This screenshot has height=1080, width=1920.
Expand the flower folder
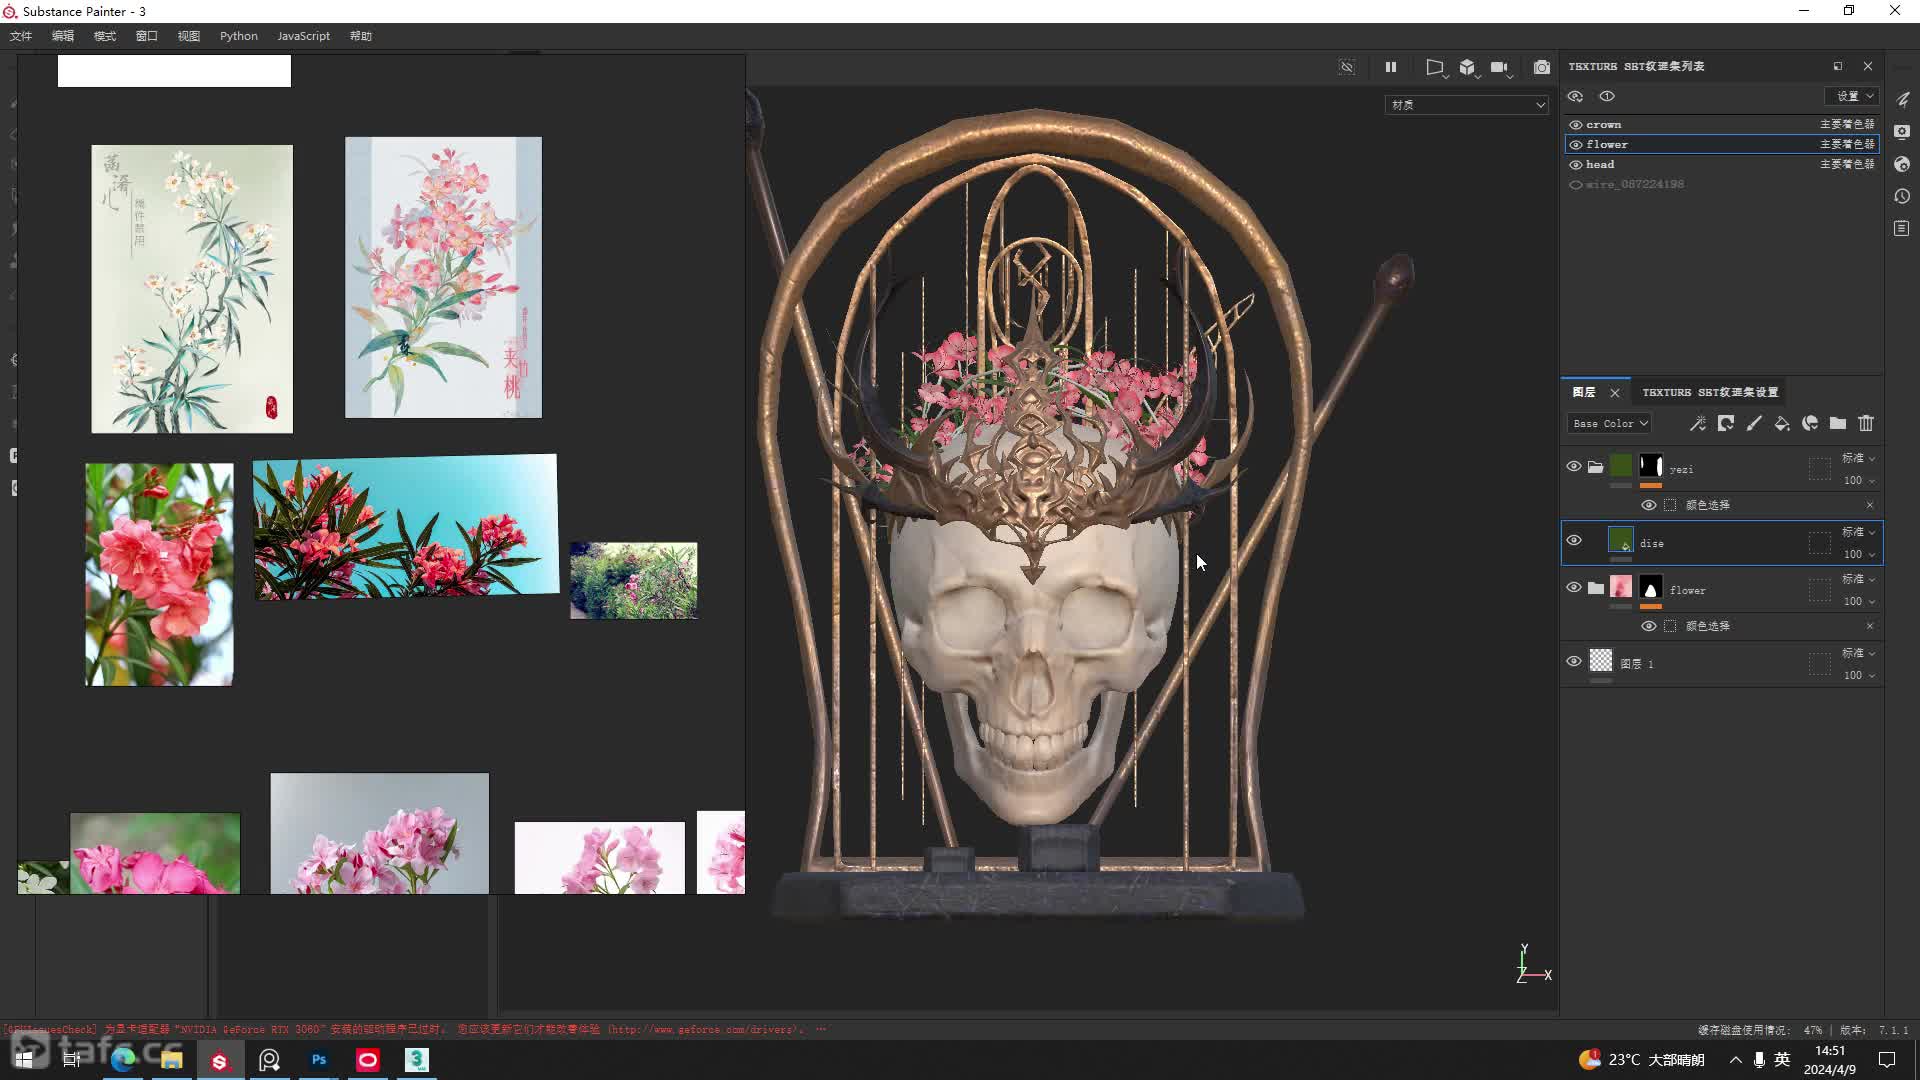[1596, 588]
